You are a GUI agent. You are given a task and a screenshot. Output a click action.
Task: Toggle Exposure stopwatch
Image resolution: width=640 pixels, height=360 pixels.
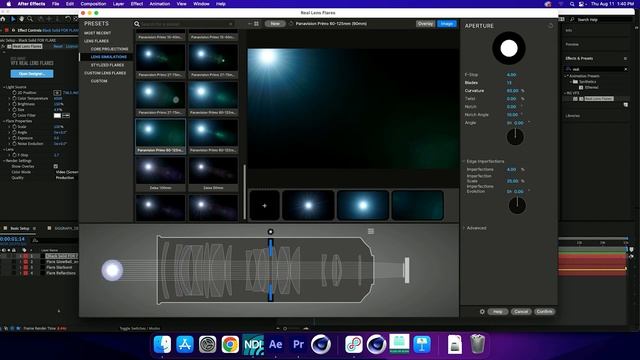pos(14,138)
